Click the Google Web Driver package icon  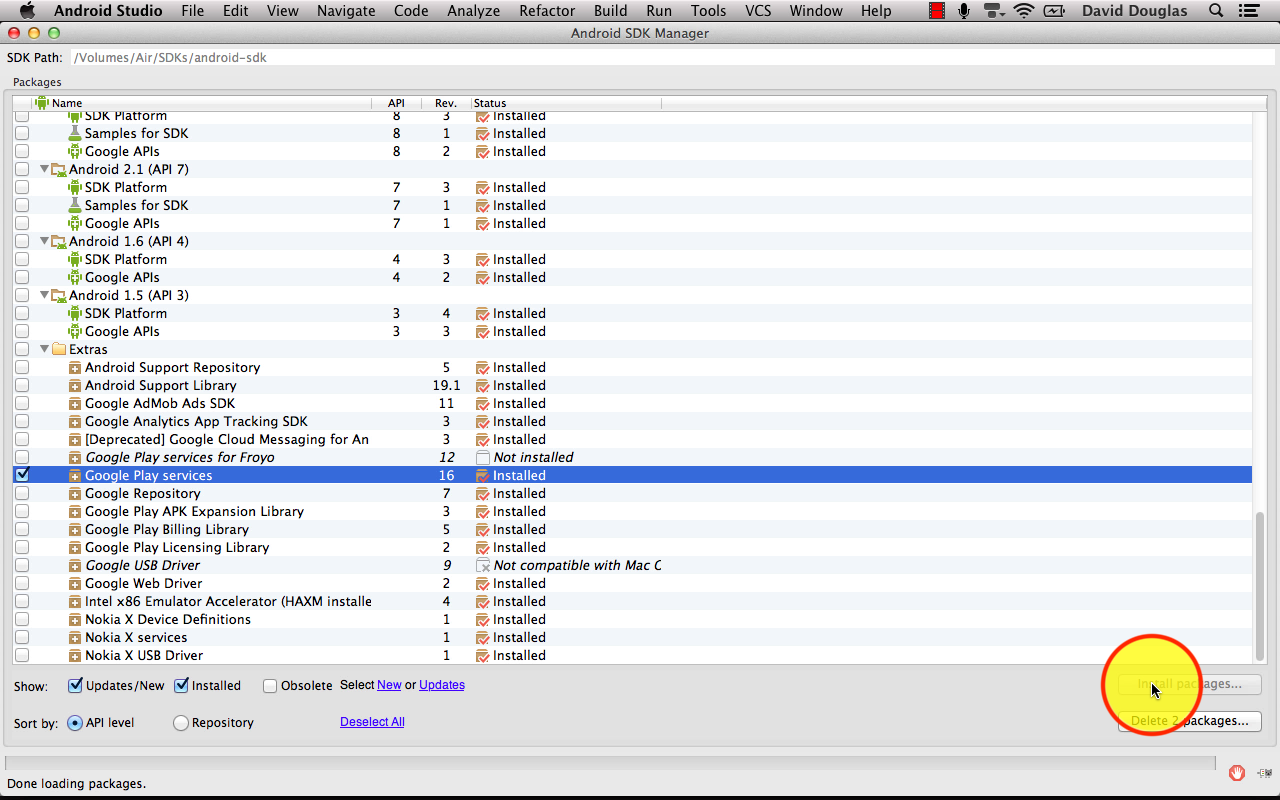(75, 584)
